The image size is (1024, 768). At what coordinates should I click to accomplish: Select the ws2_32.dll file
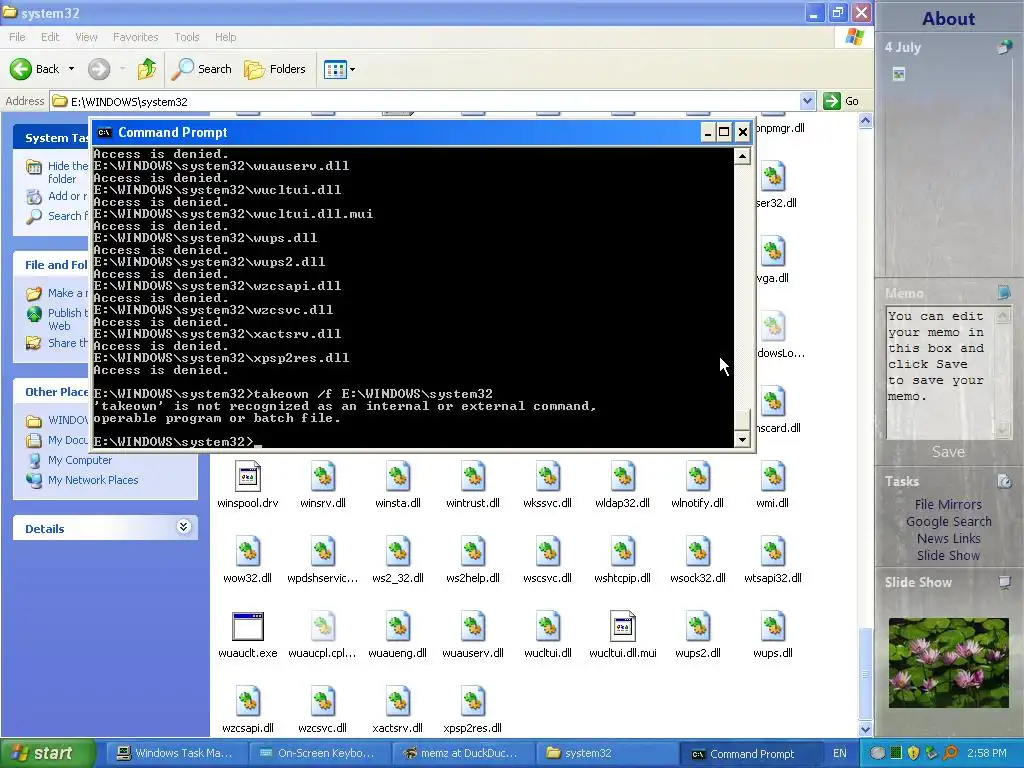coord(398,552)
